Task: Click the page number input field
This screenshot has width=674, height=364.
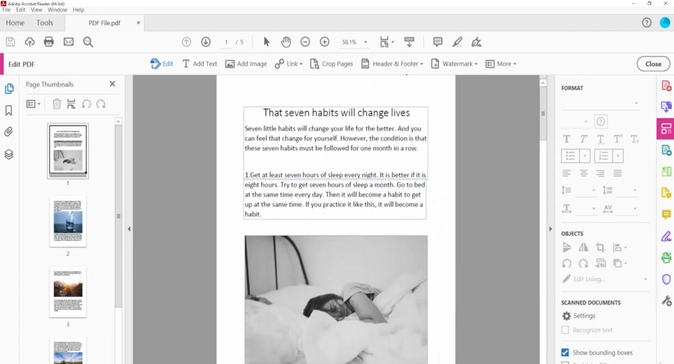Action: tap(226, 42)
